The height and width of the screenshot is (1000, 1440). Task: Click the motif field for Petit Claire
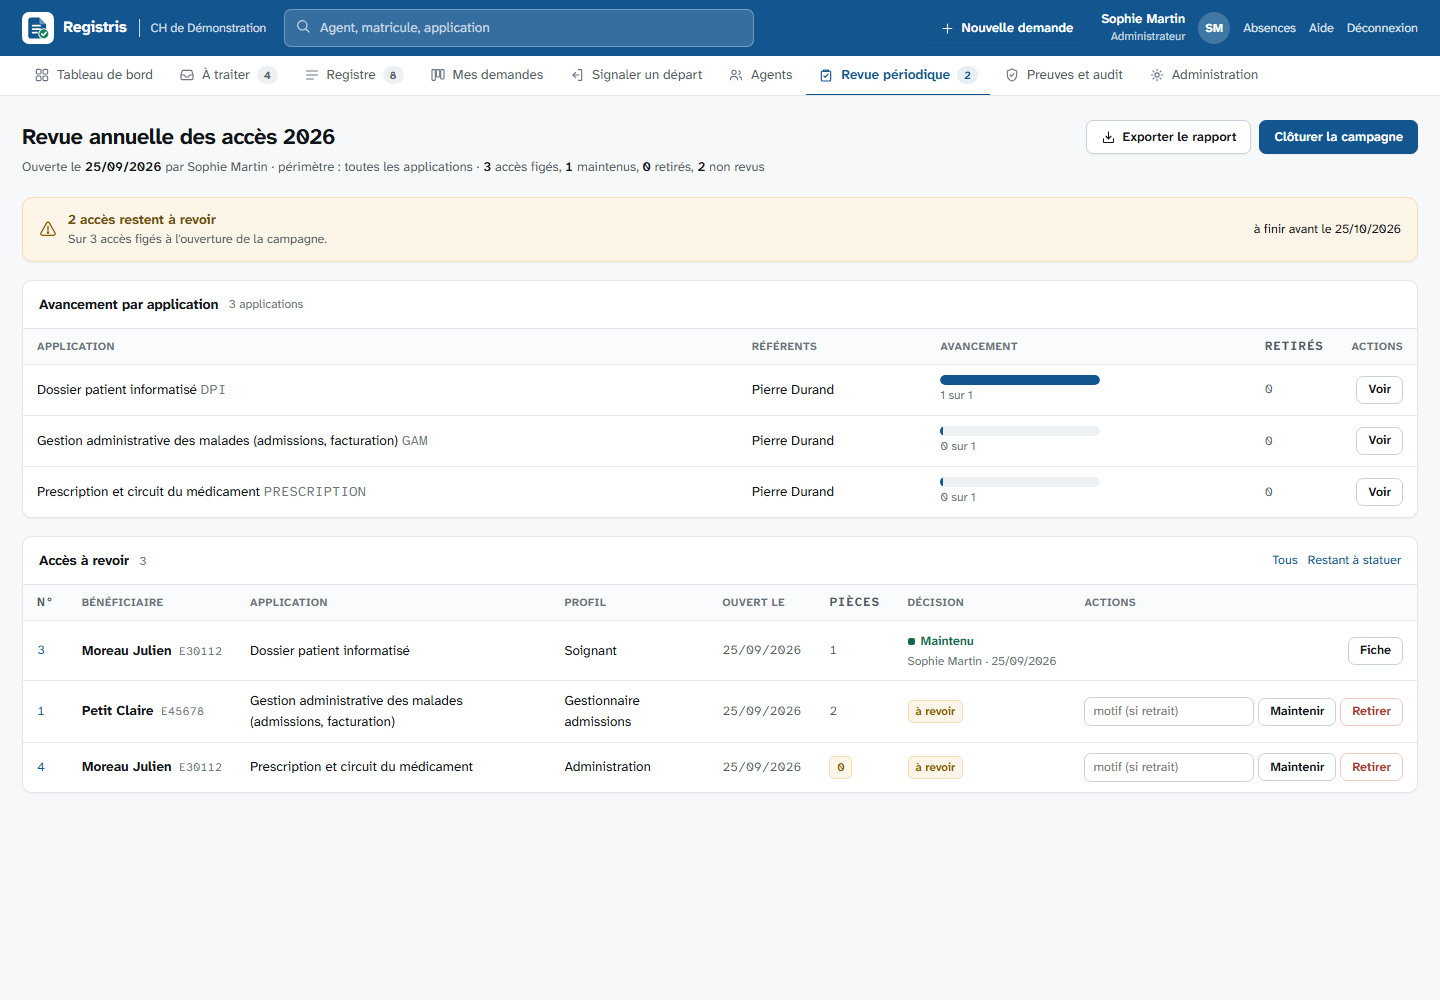pos(1168,712)
